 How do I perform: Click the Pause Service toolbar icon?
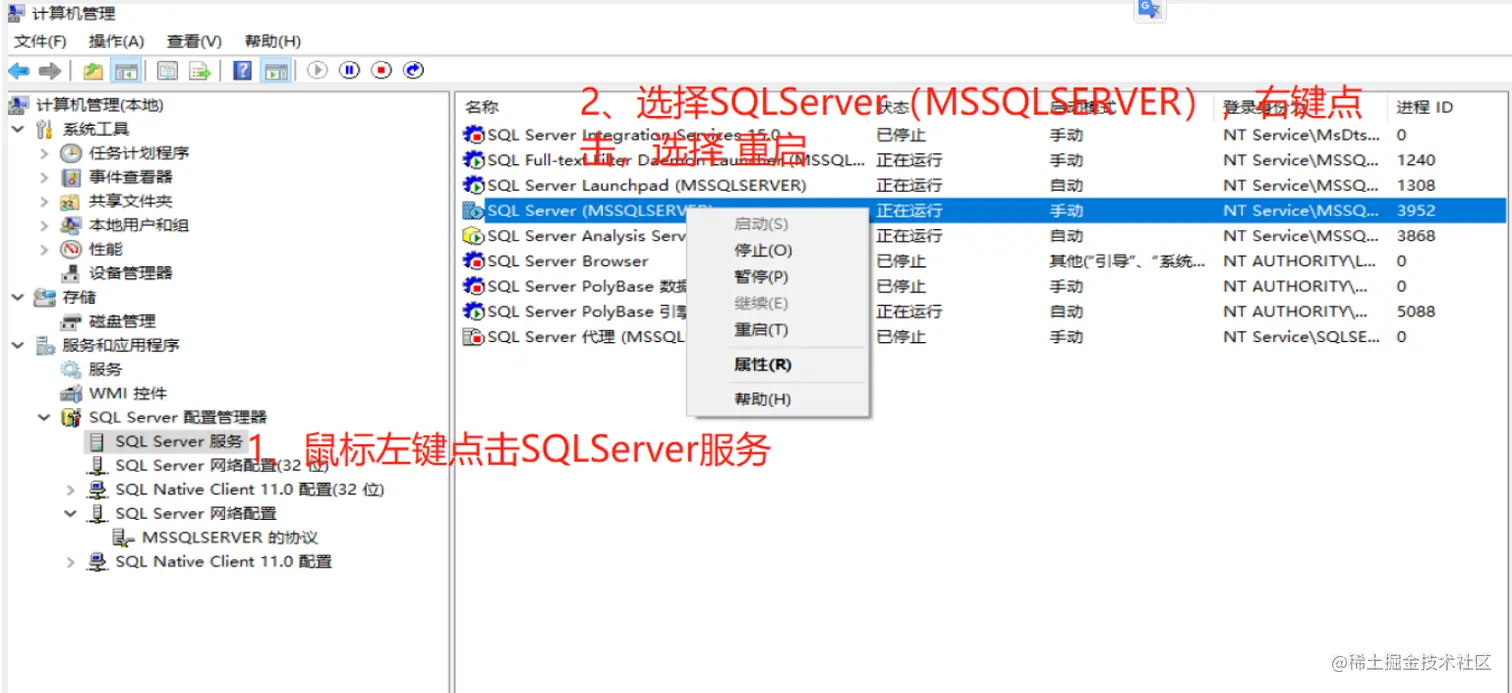pos(349,70)
